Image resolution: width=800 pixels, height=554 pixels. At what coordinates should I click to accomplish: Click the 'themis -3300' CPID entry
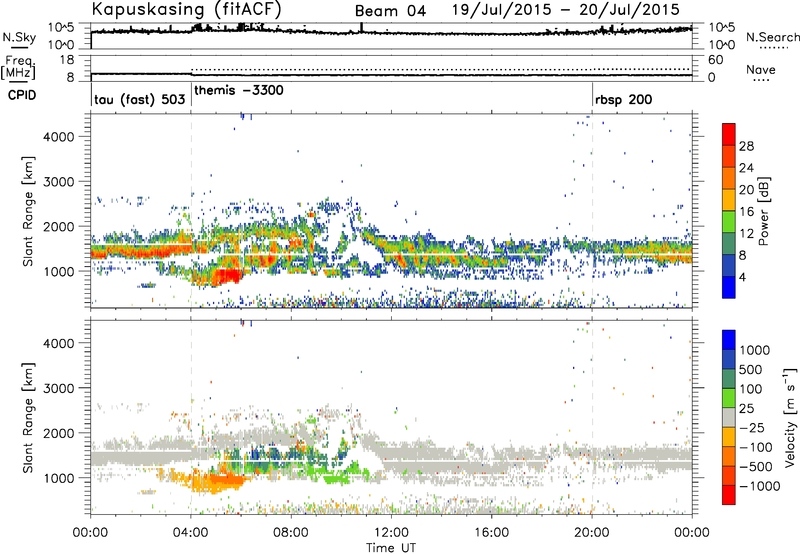pyautogui.click(x=239, y=90)
